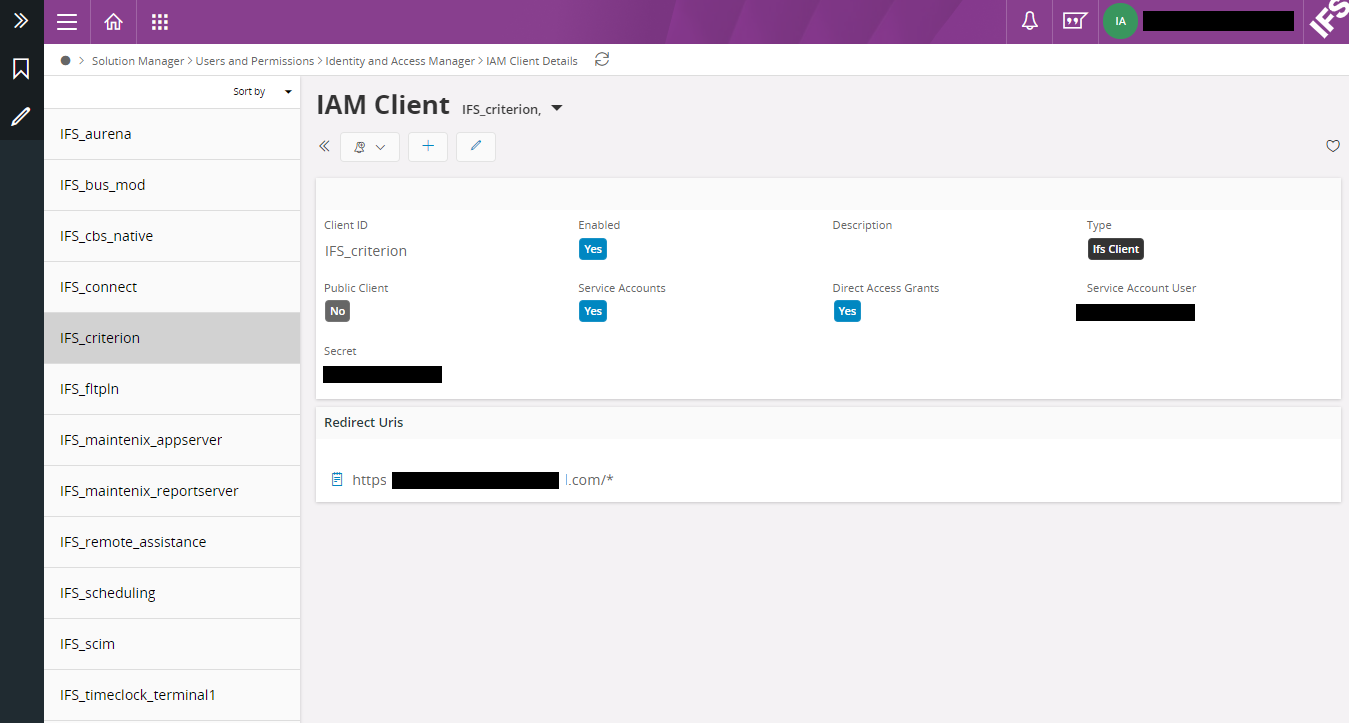Navigate to Identity and Access Manager breadcrumb
The image size is (1349, 723).
click(400, 61)
